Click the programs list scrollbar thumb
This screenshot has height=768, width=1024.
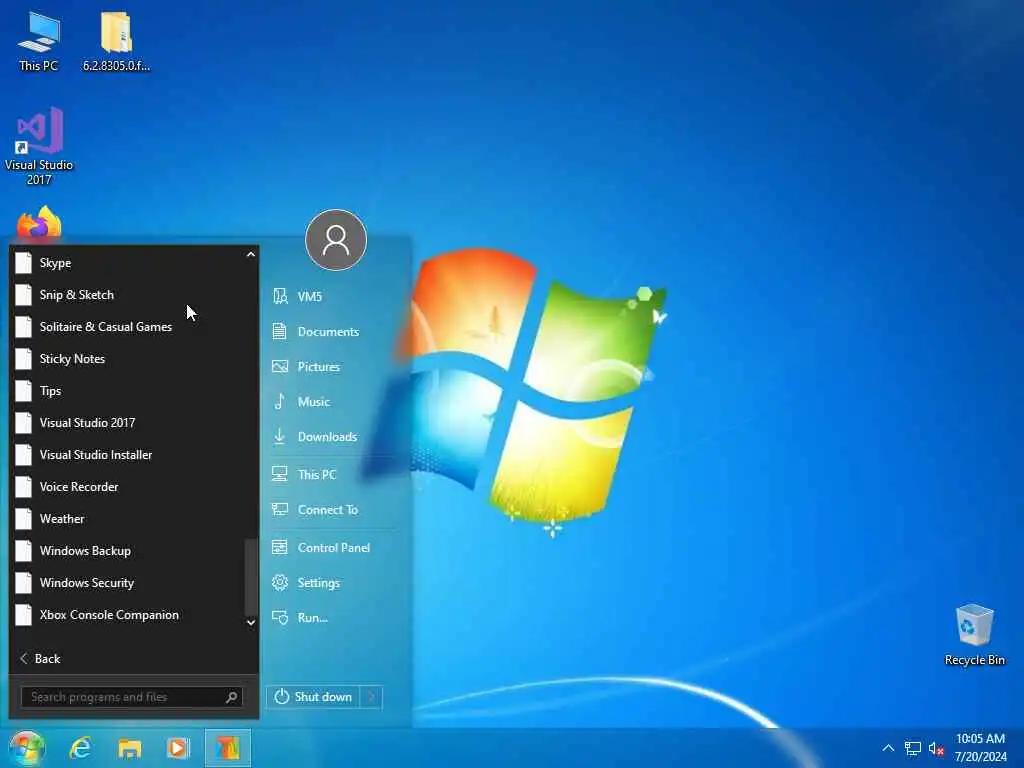click(251, 576)
